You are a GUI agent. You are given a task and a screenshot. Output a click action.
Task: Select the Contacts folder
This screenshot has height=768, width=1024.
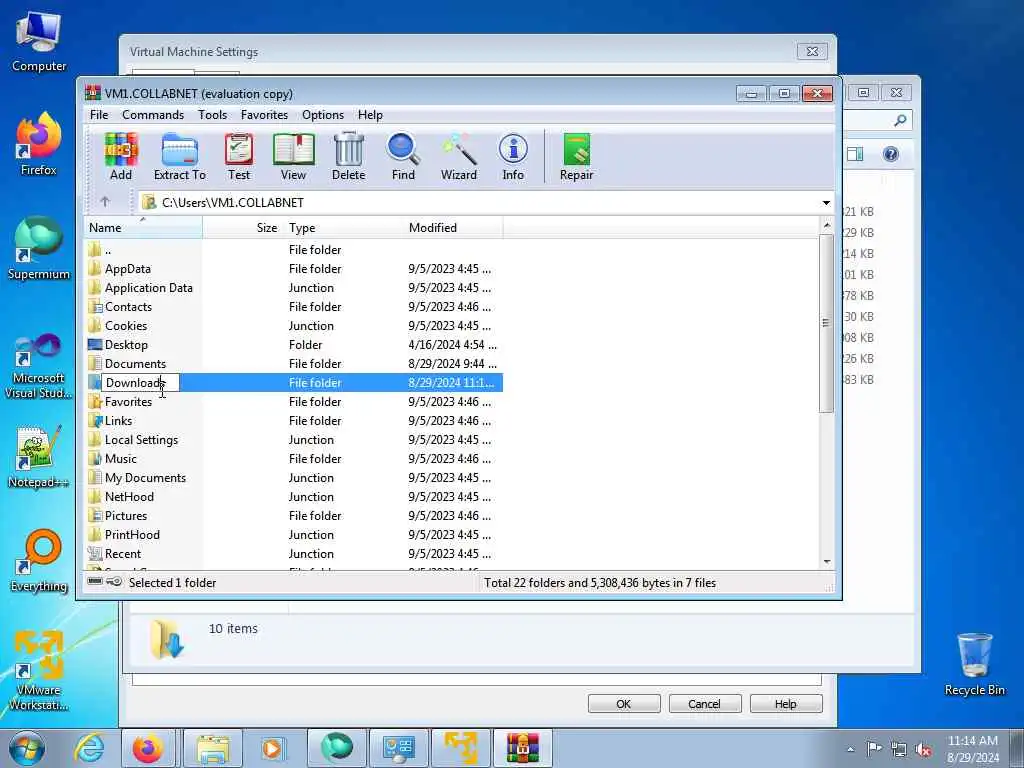pyautogui.click(x=294, y=306)
